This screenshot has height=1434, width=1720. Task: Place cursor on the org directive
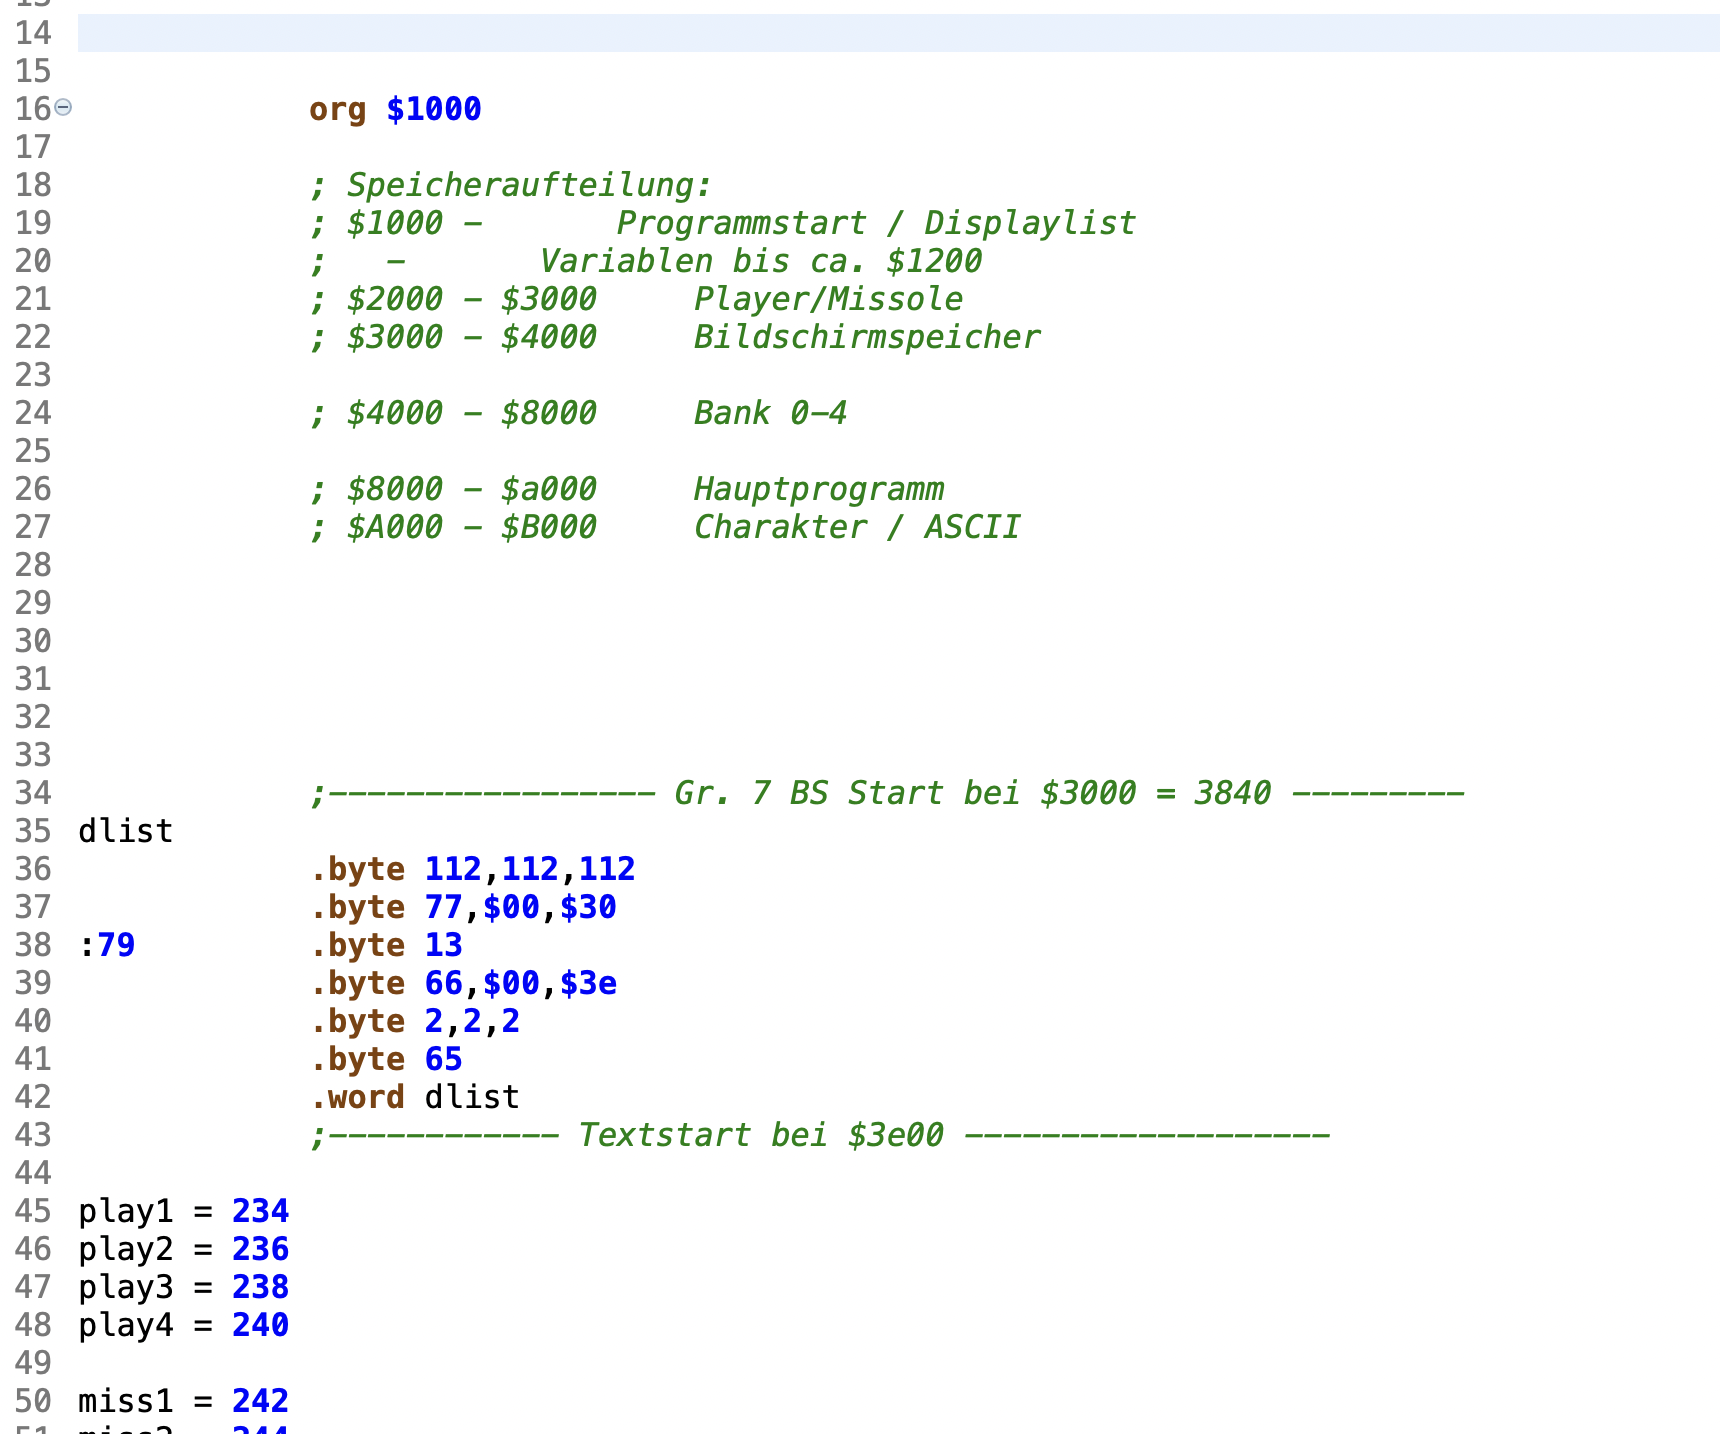pos(337,109)
